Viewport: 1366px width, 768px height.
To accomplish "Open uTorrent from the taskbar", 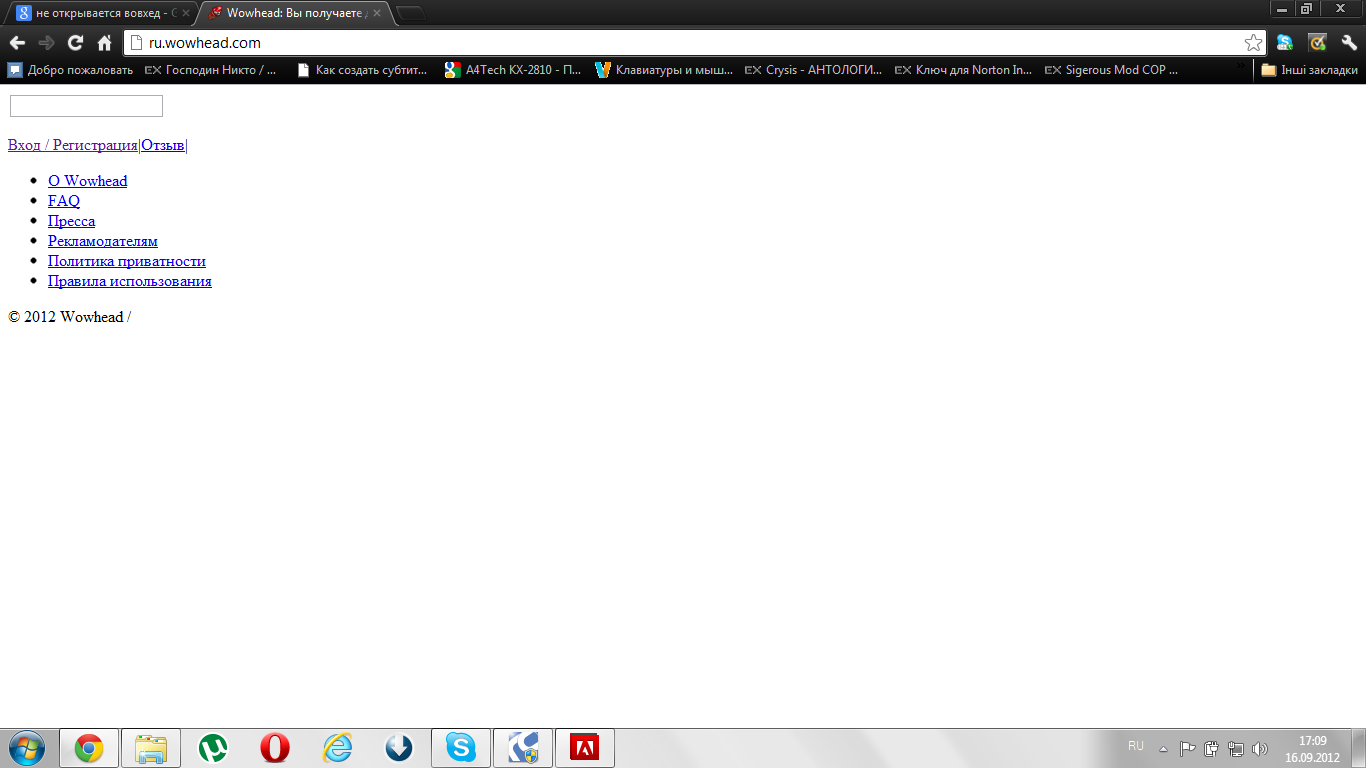I will pos(213,748).
